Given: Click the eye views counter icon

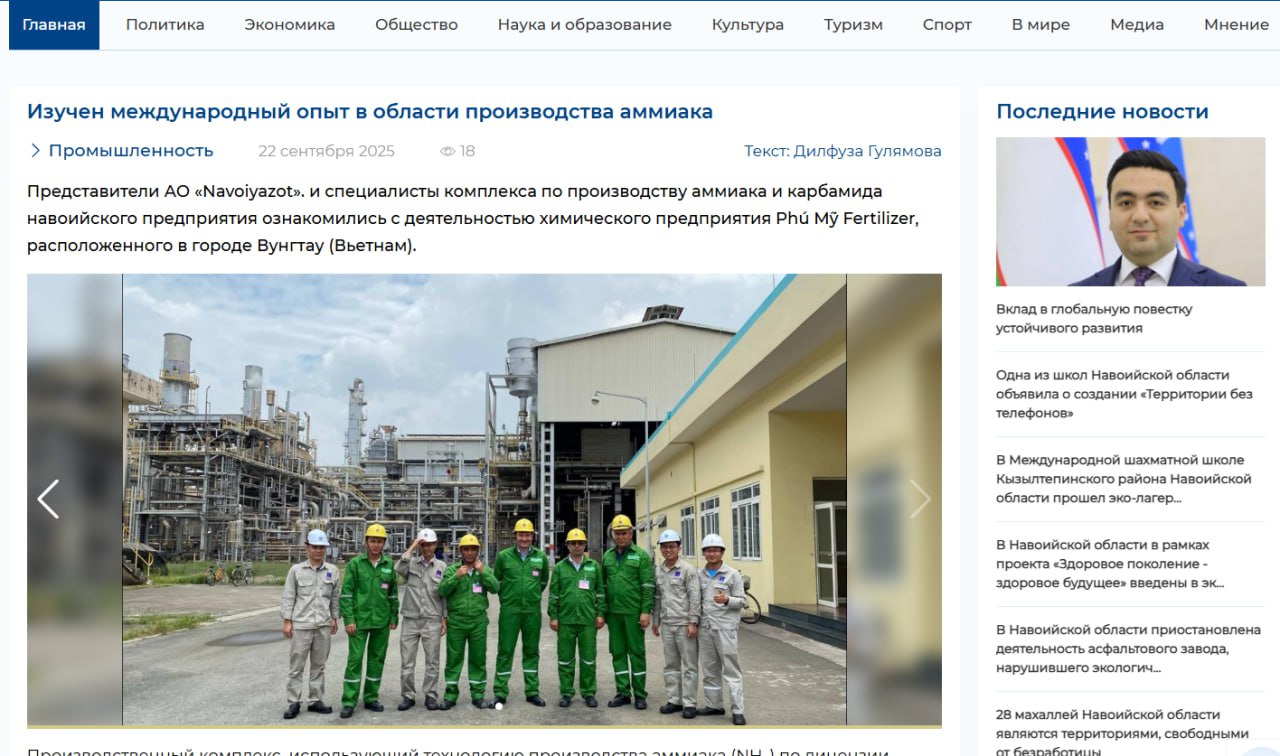Looking at the screenshot, I should click(447, 151).
